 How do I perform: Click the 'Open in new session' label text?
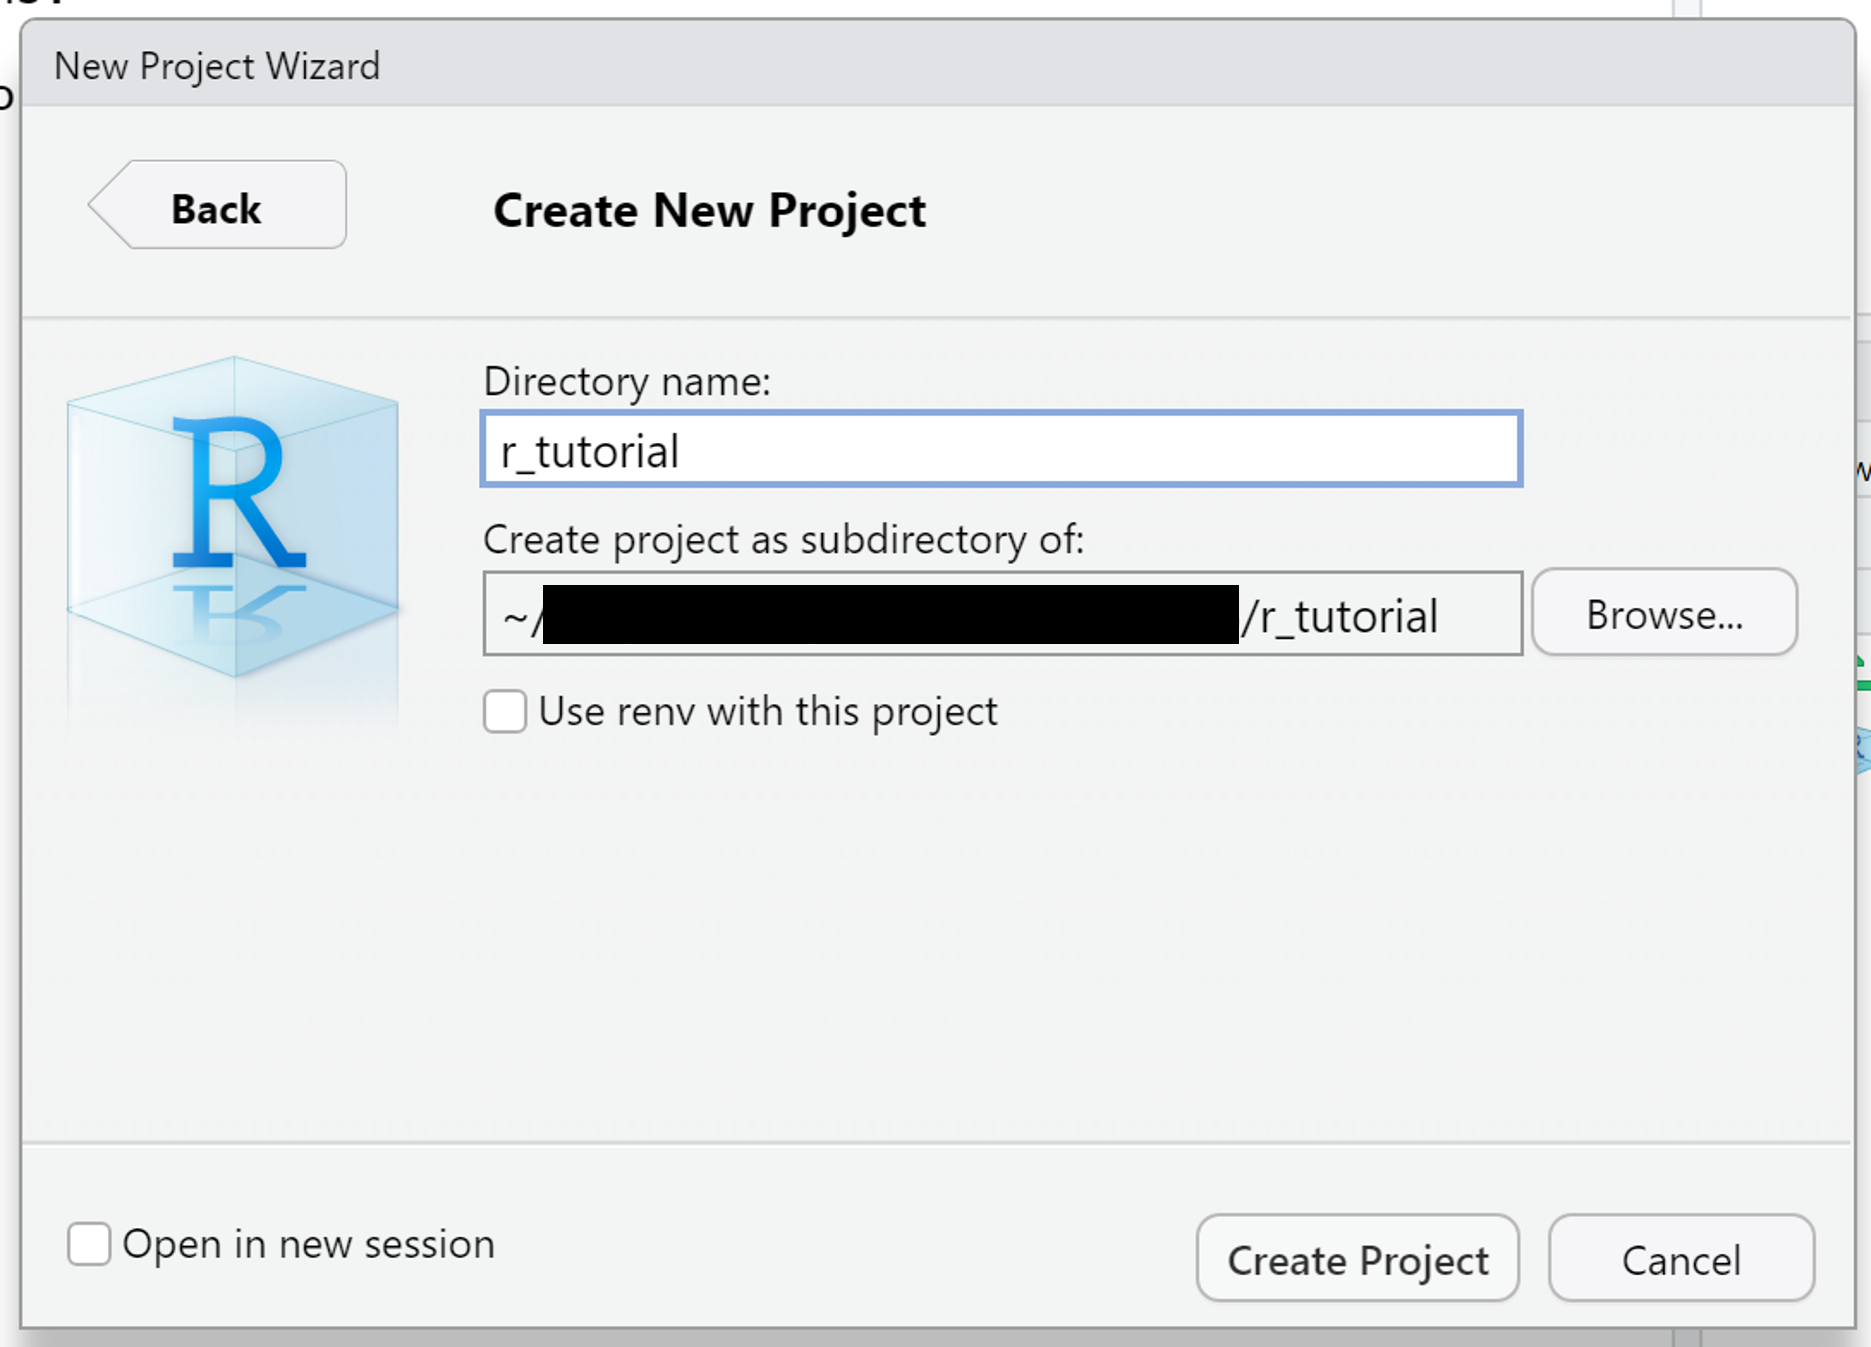(x=308, y=1244)
